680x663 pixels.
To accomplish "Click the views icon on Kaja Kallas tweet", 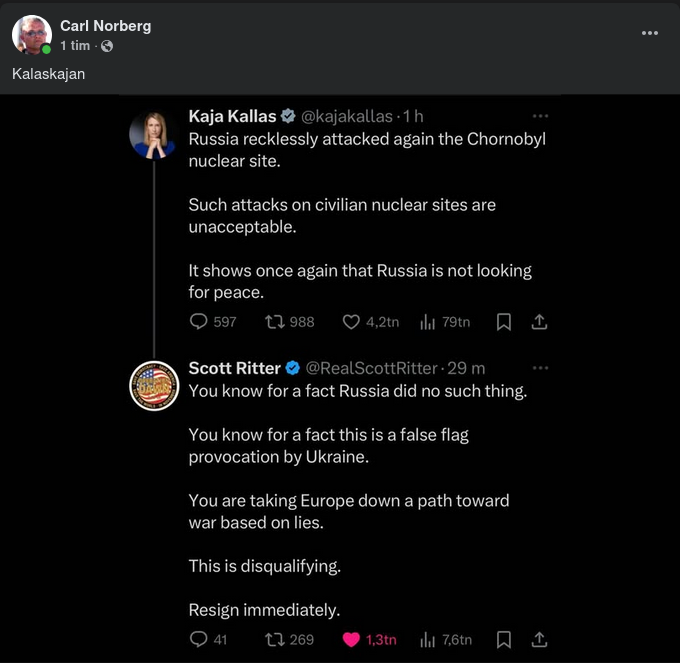I will point(427,322).
